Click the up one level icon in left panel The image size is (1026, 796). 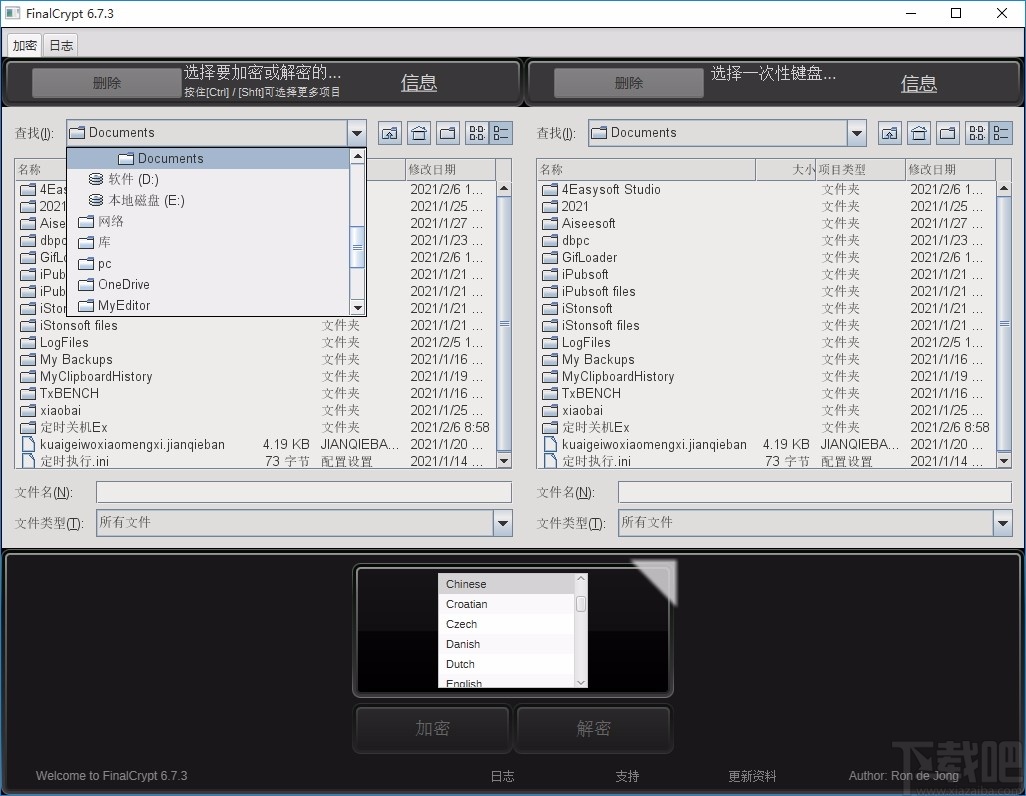point(389,132)
